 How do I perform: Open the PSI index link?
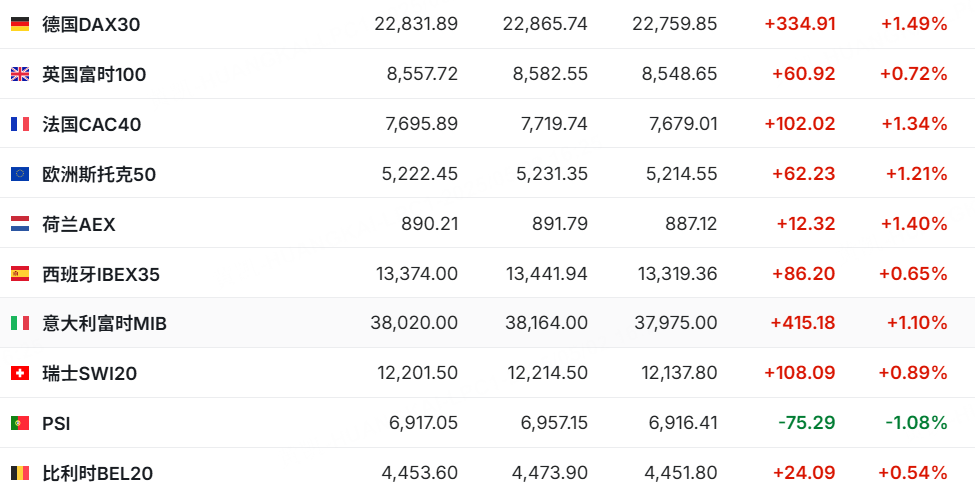[x=56, y=424]
